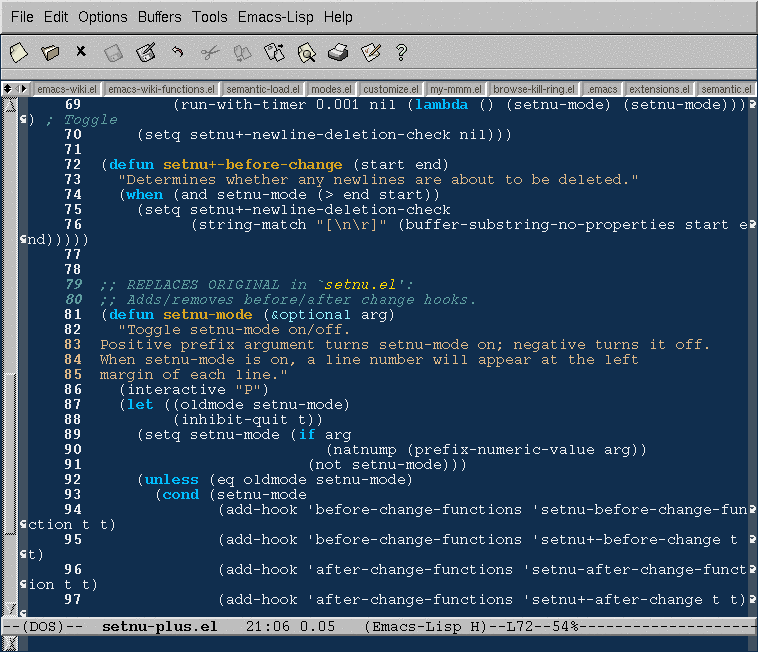The height and width of the screenshot is (652, 758).
Task: Click the Paste toolbar icon
Action: [x=274, y=51]
